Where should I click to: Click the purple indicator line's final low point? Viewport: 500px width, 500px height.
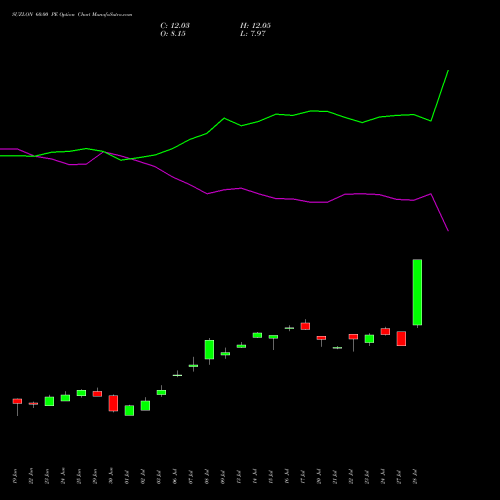pos(448,231)
